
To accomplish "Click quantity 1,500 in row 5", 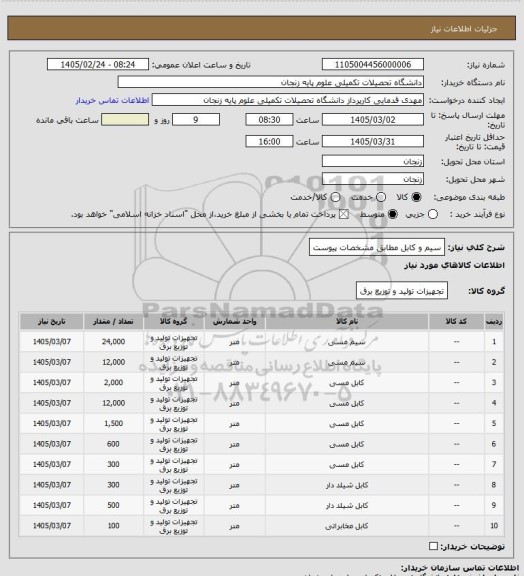I will click(113, 424).
